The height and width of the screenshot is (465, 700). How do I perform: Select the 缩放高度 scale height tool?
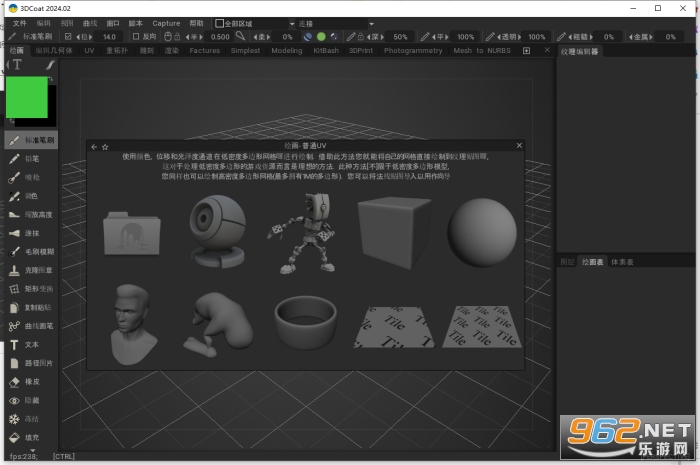tap(31, 215)
